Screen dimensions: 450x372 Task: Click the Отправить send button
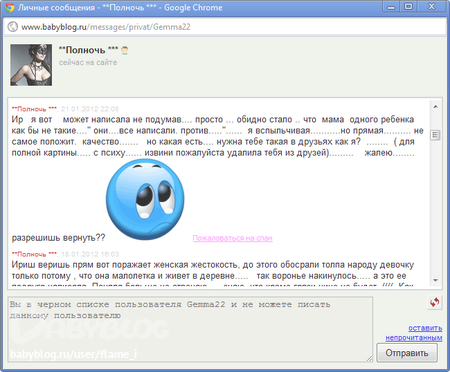[407, 353]
